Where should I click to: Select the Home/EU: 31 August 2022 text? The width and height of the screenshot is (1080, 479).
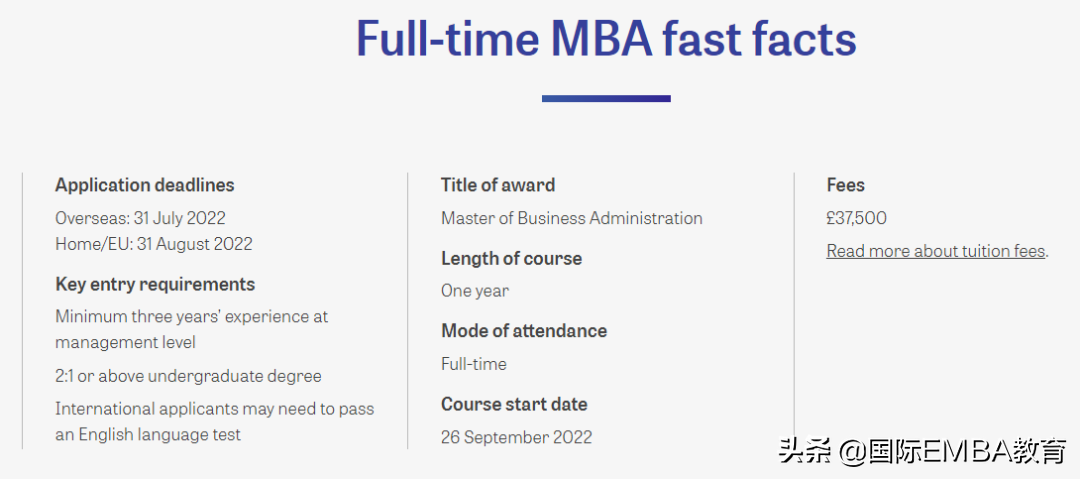click(154, 244)
